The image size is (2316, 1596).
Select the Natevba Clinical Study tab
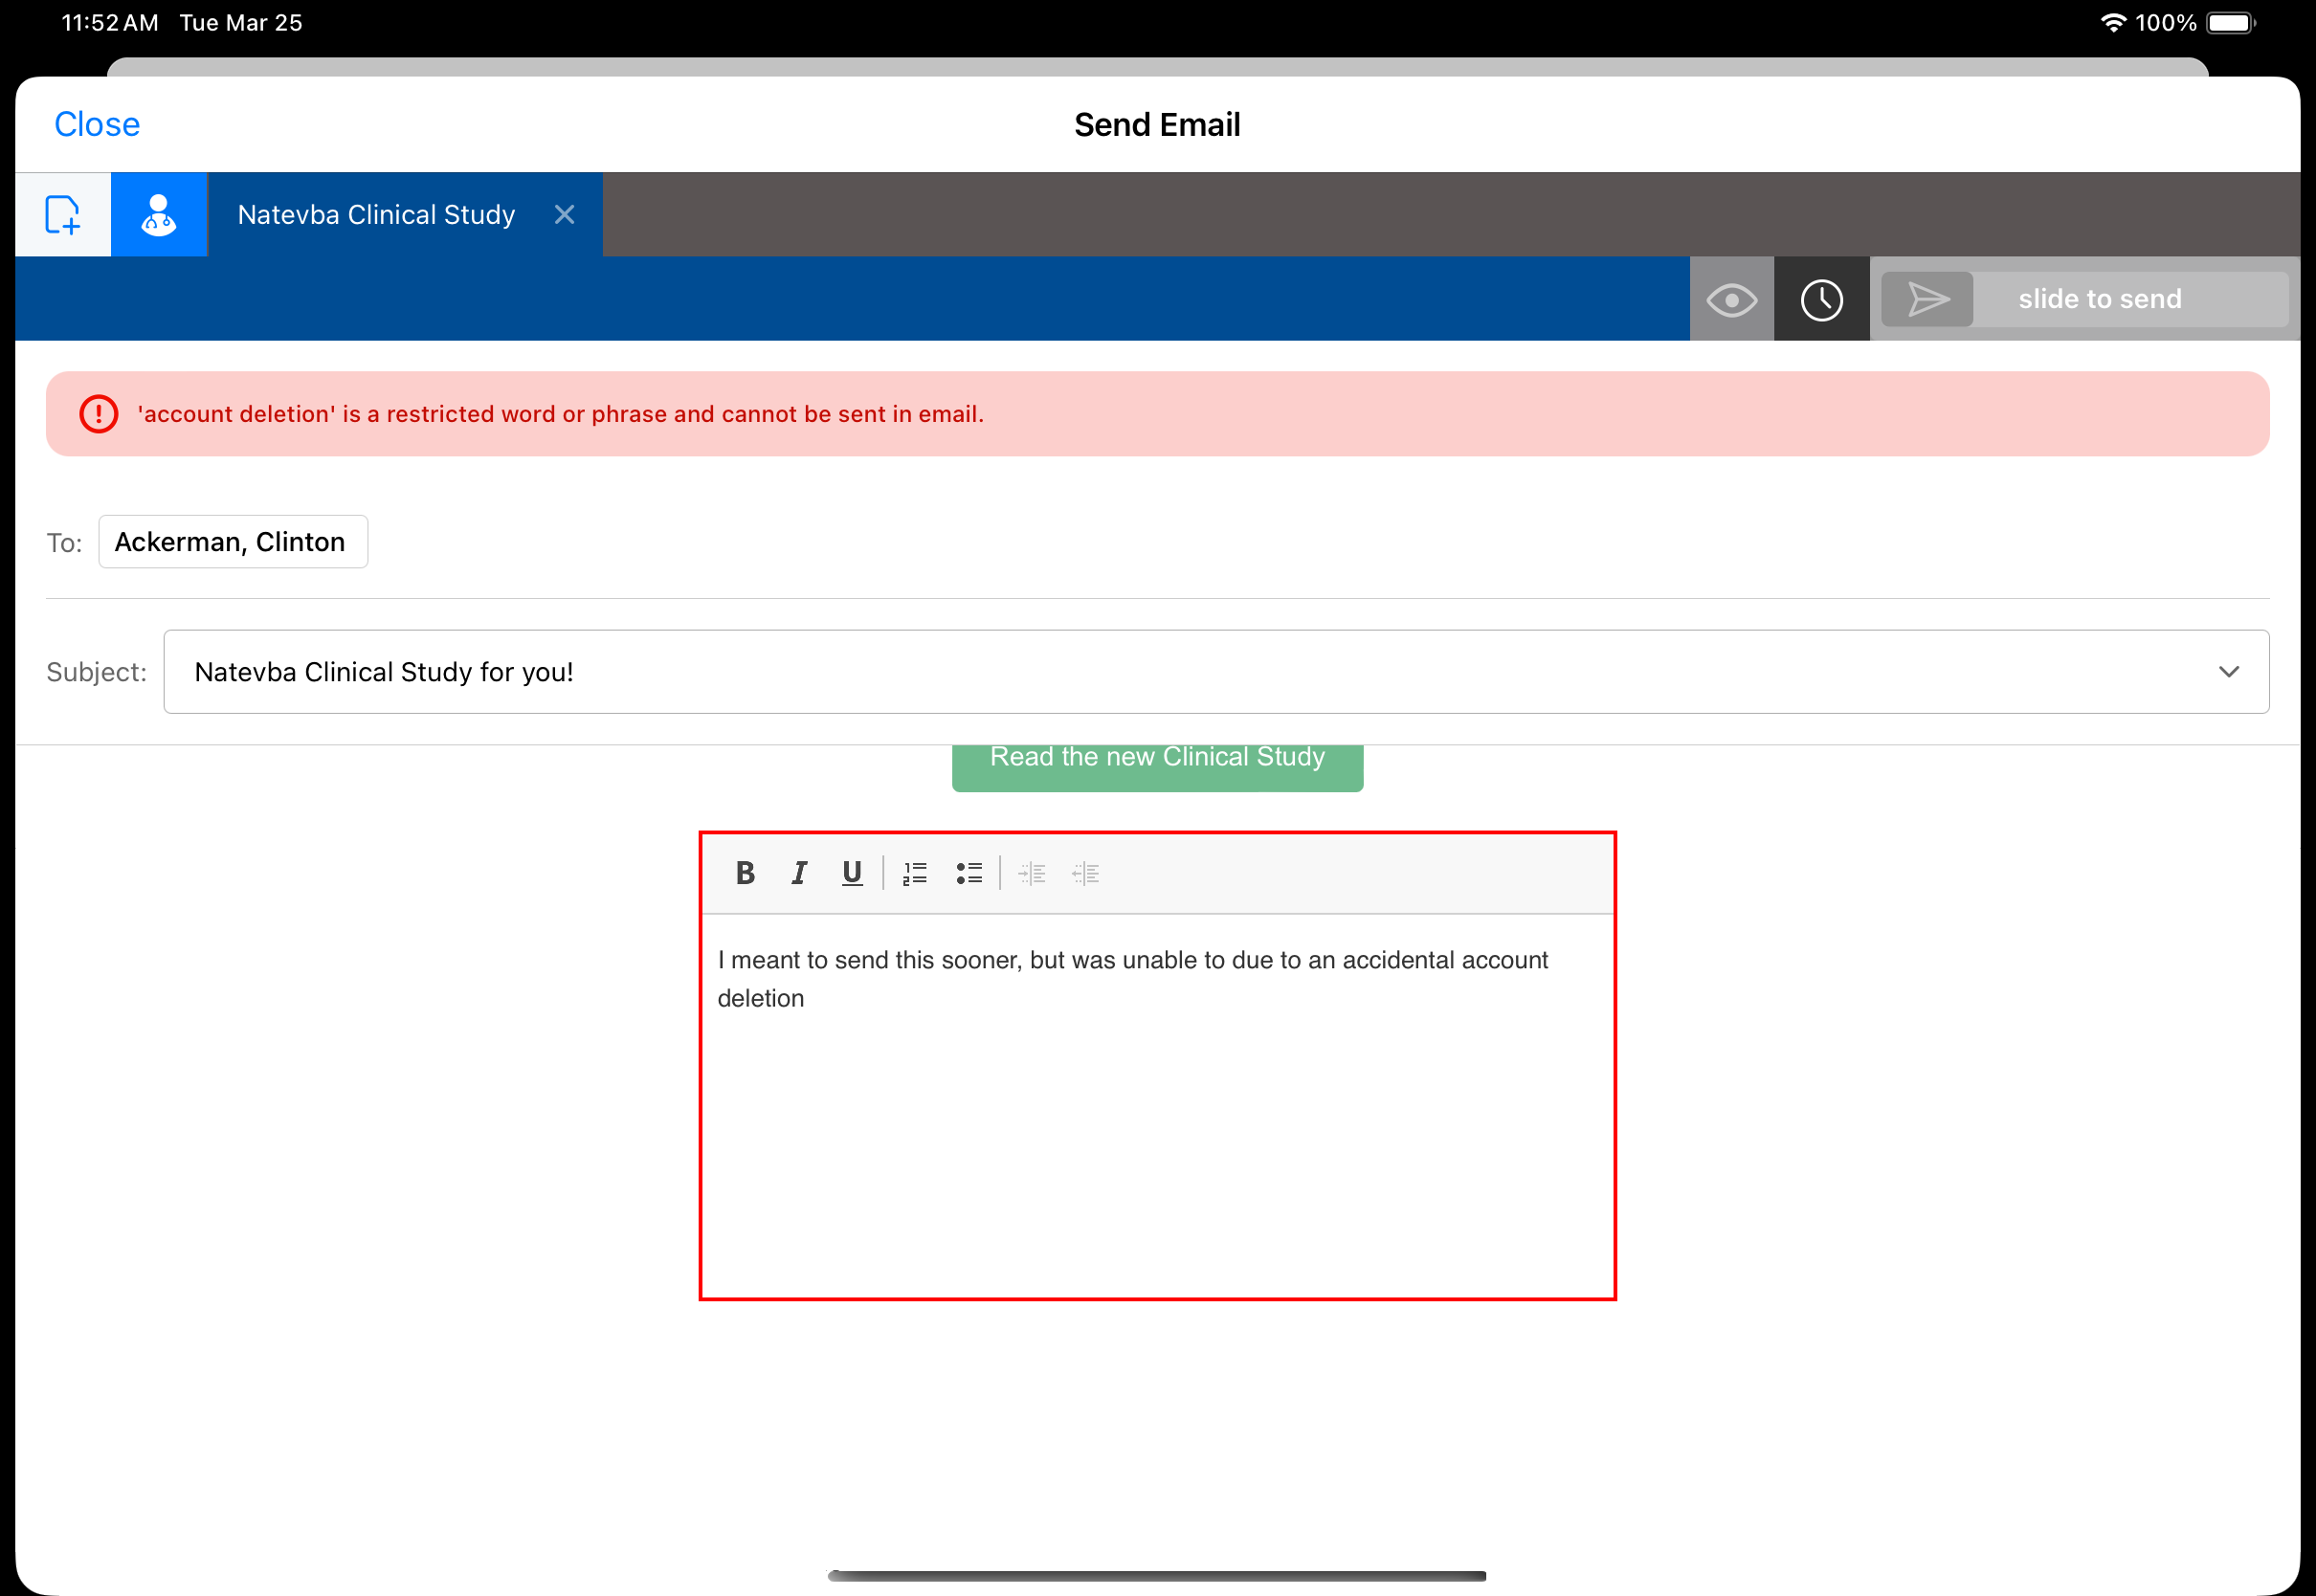[x=376, y=215]
